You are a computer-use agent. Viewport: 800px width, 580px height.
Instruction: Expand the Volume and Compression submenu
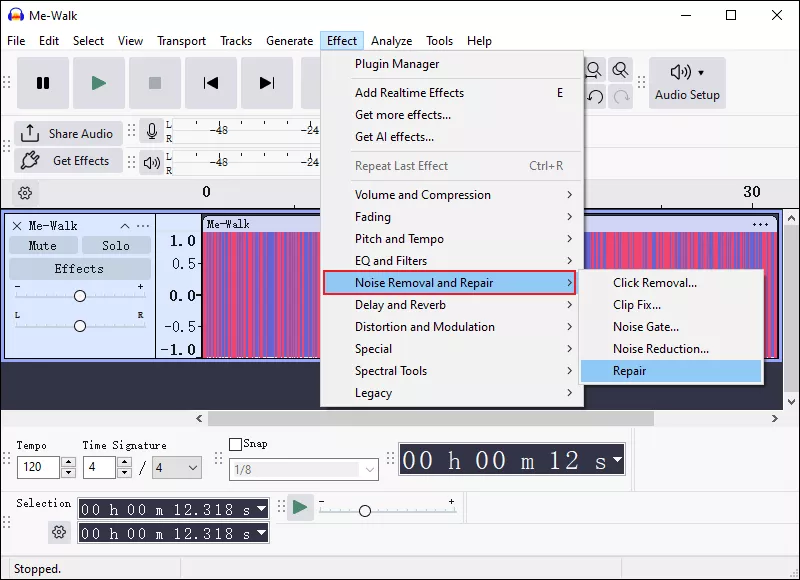(x=452, y=195)
